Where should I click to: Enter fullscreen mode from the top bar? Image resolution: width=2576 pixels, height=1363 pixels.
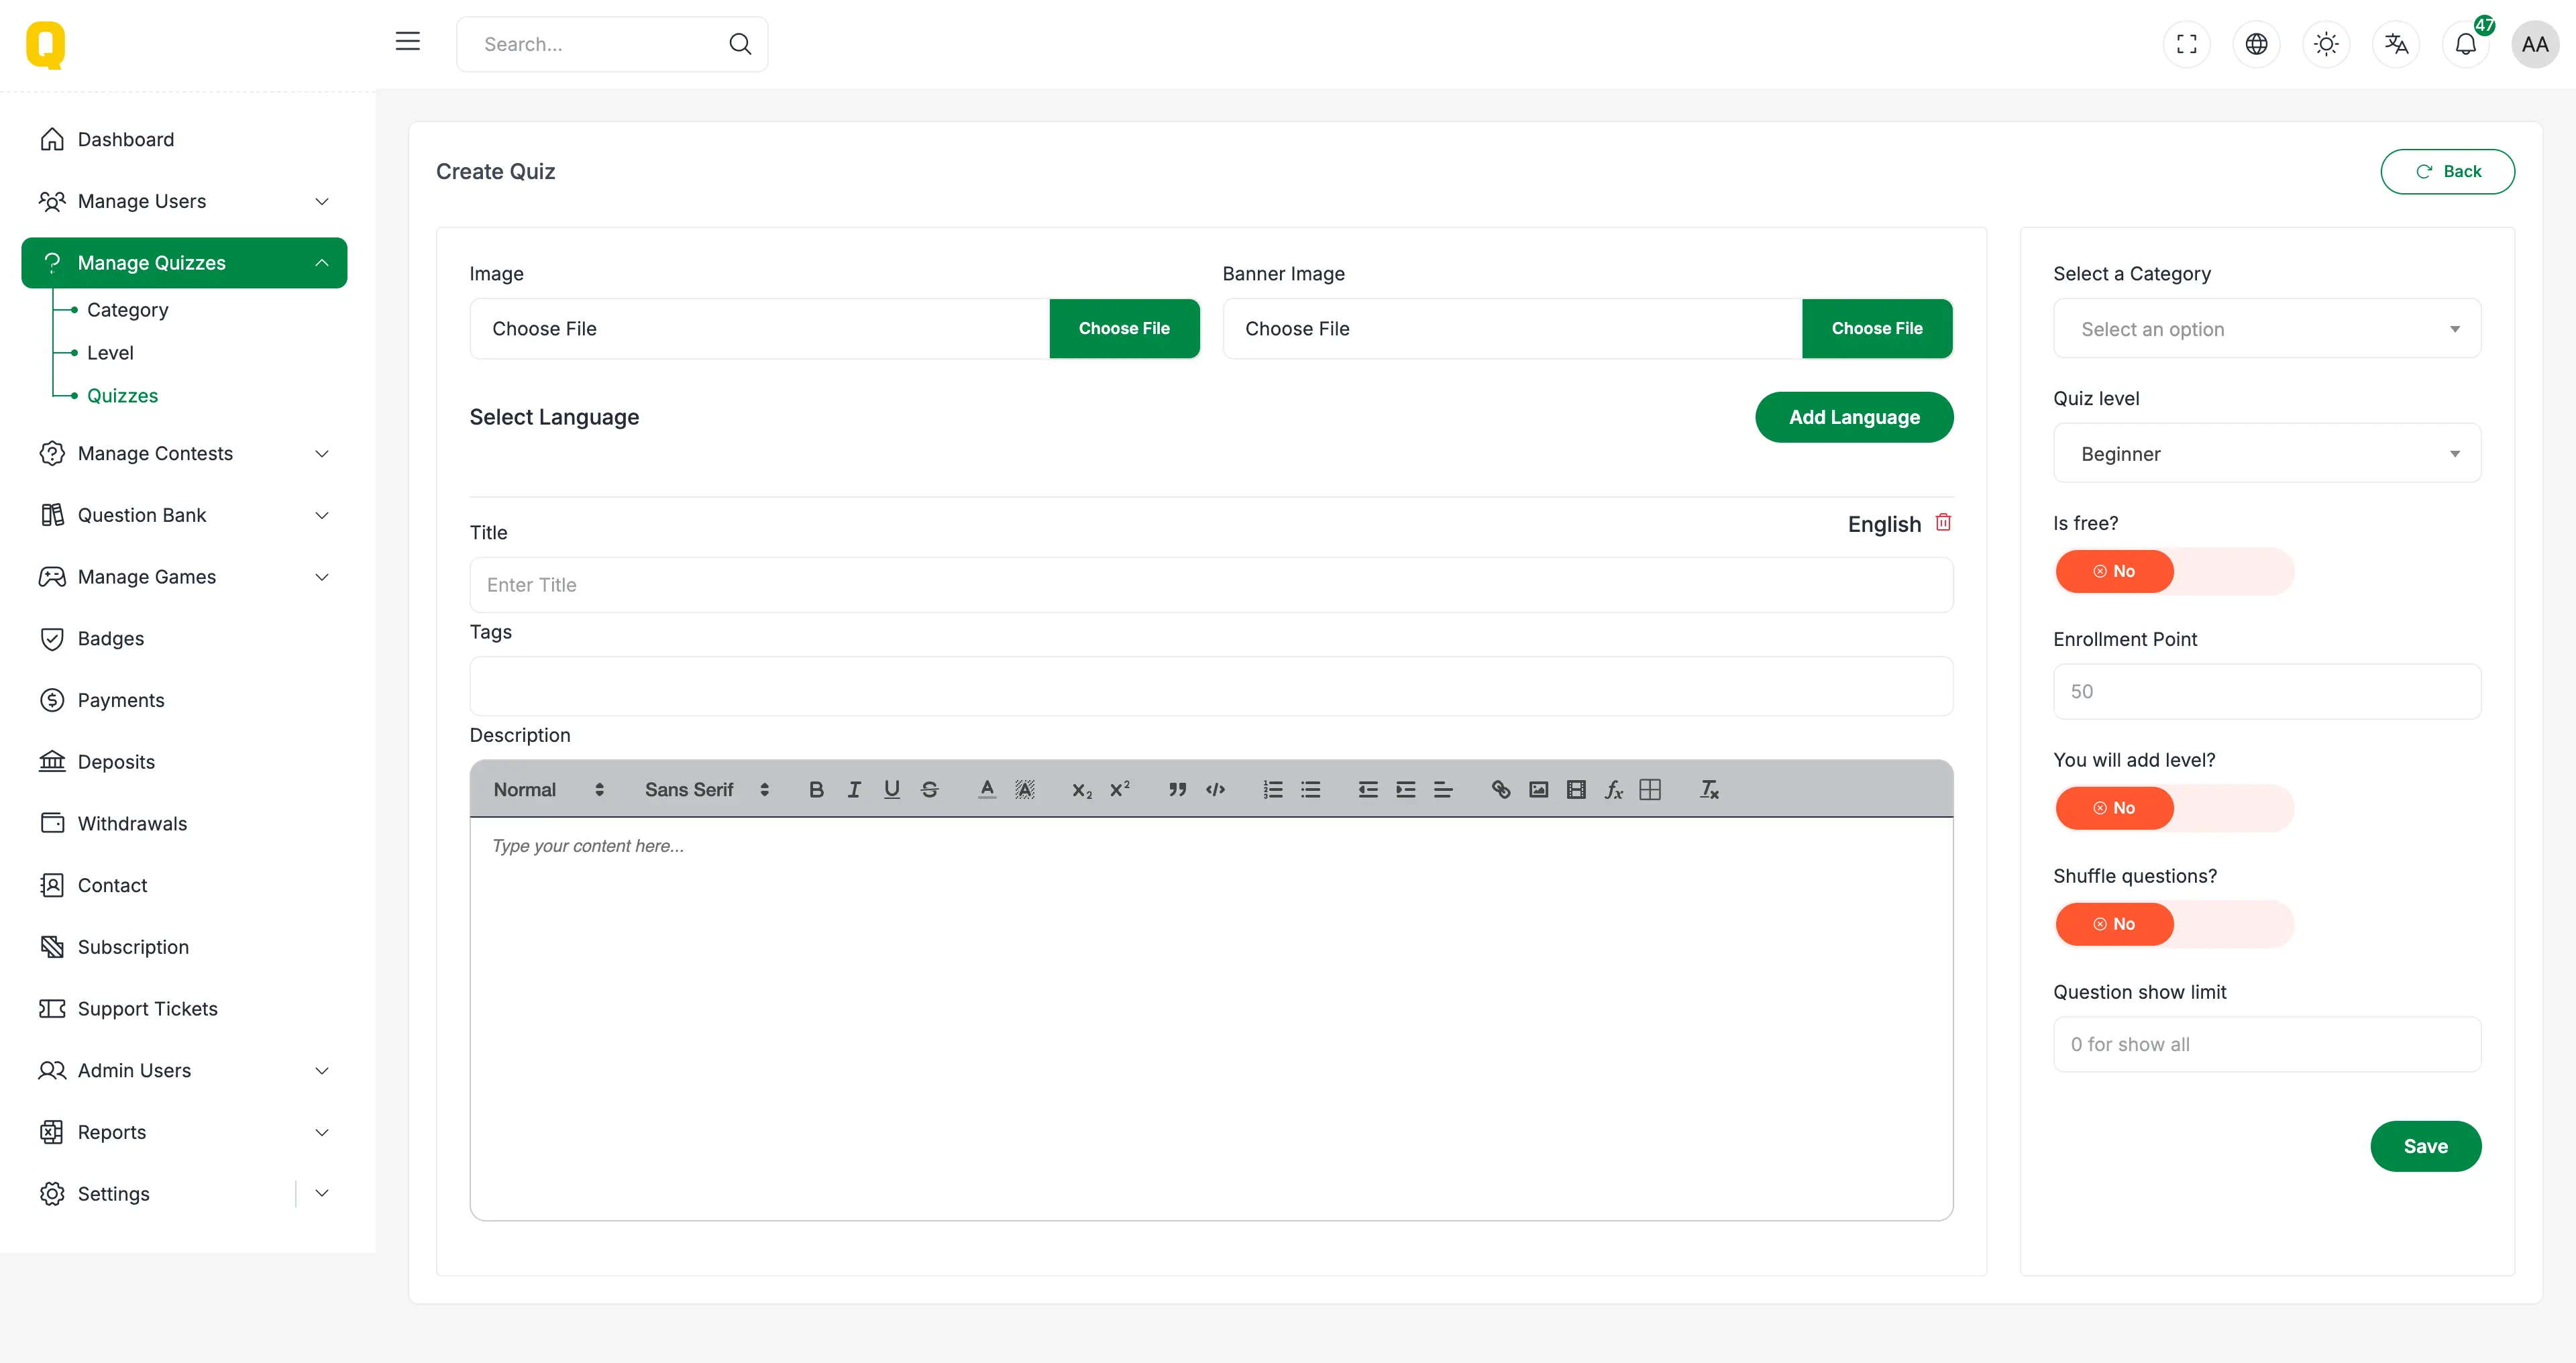2187,44
